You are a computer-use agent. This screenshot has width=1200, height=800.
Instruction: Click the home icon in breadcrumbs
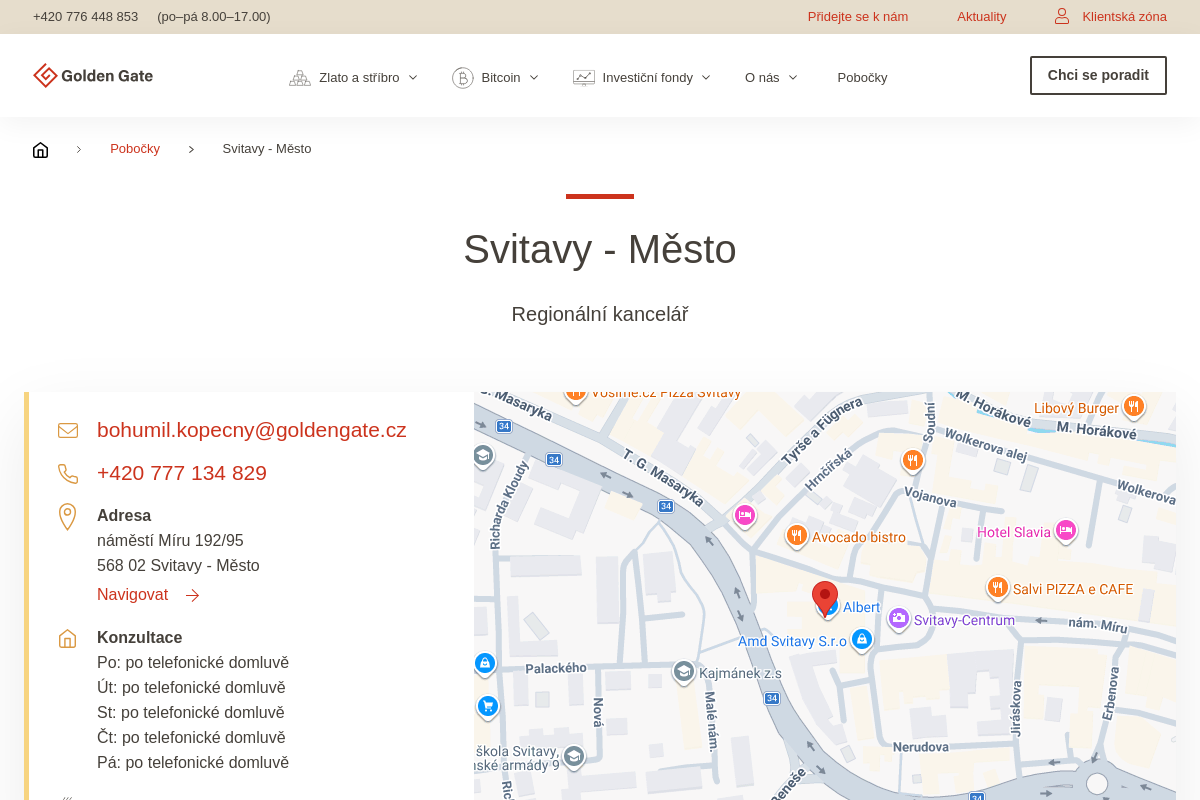(40, 150)
